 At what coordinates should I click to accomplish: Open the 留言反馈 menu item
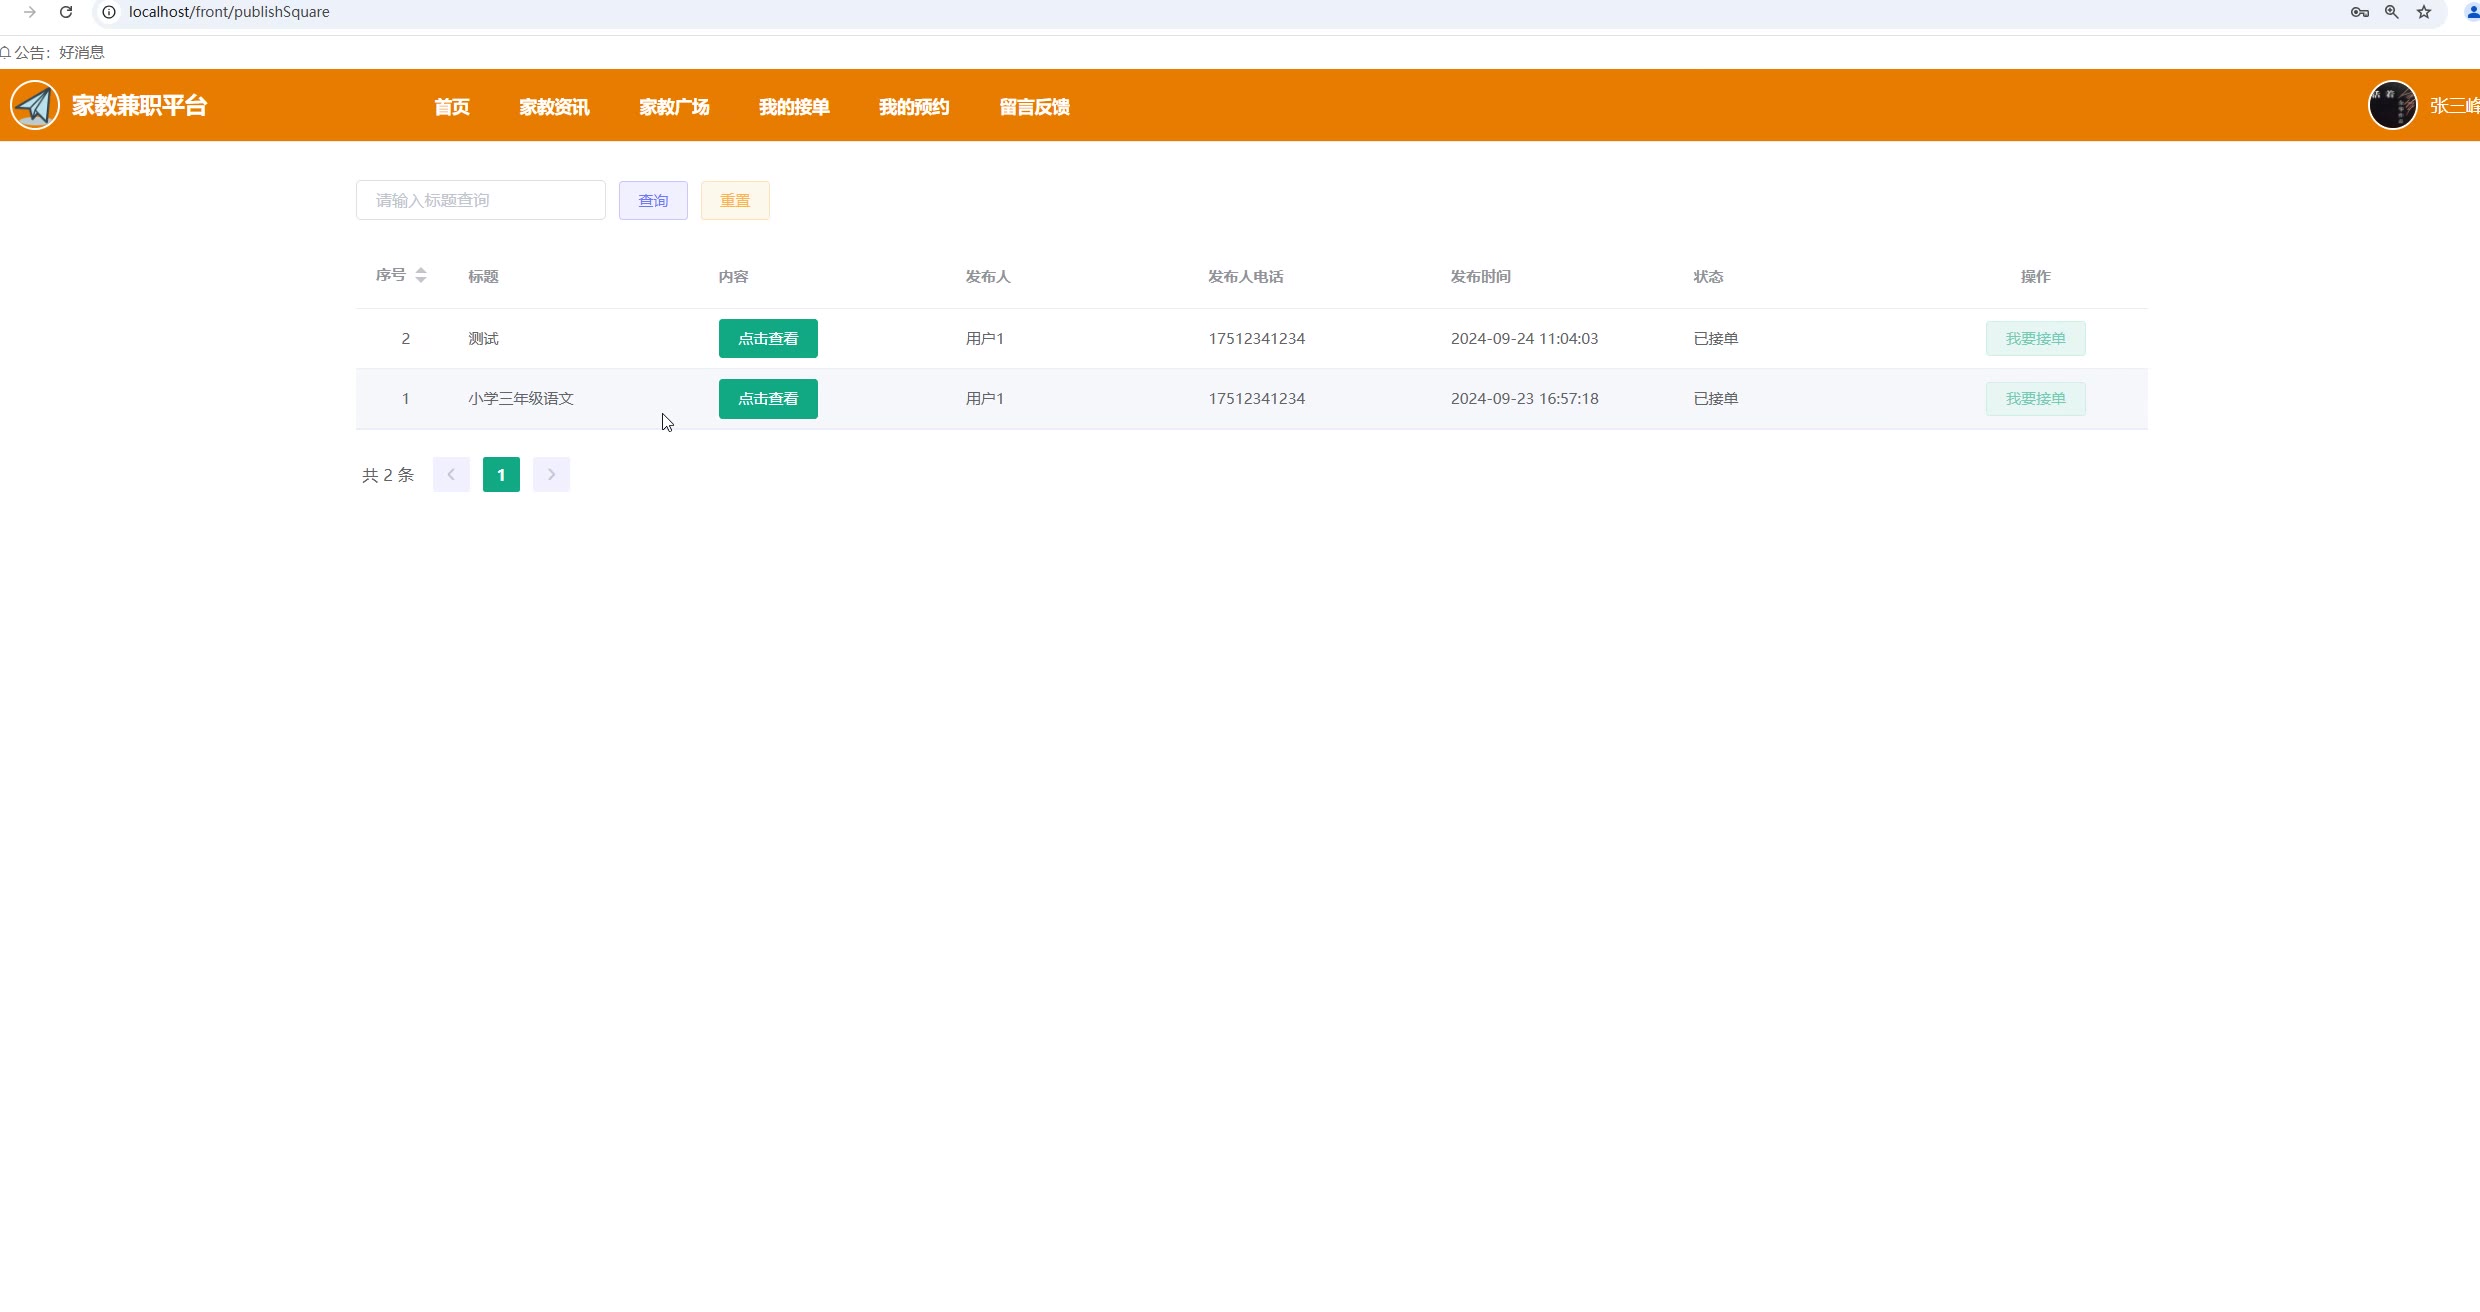point(1034,107)
